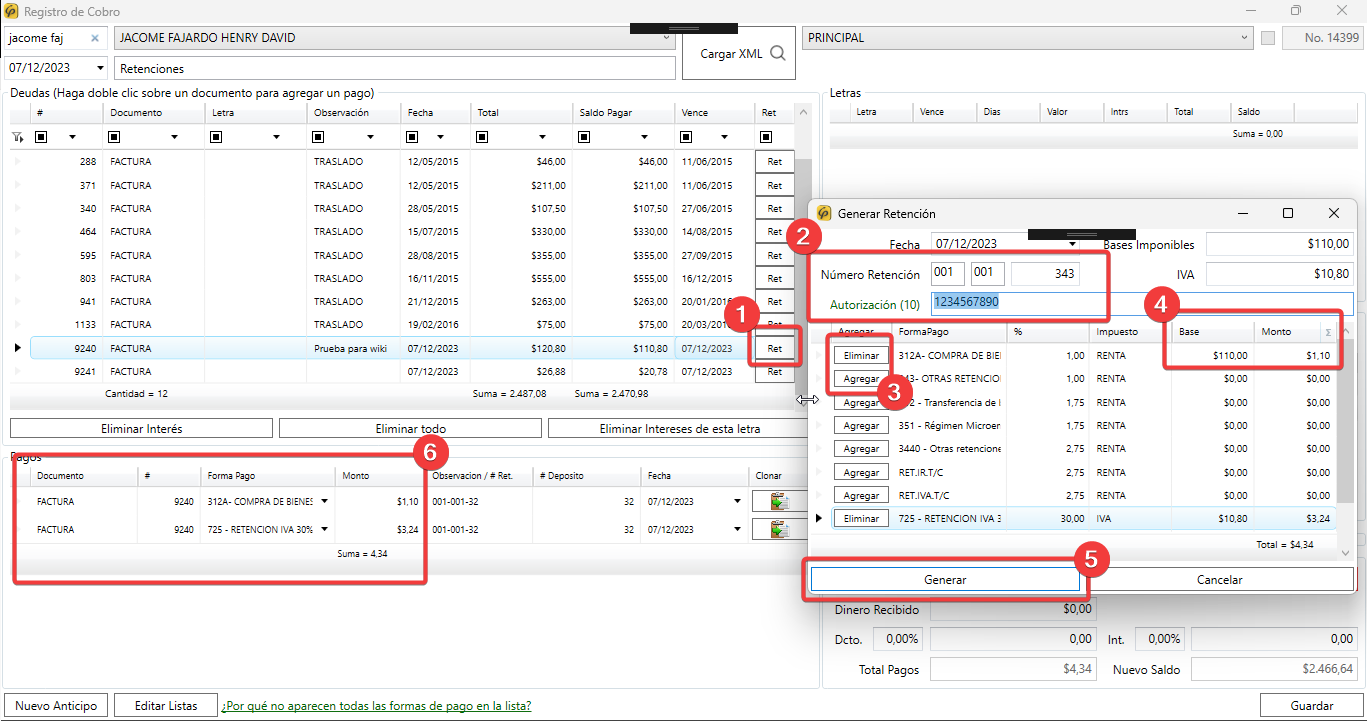Toggle the Letra column filter checkbox

pos(217,137)
